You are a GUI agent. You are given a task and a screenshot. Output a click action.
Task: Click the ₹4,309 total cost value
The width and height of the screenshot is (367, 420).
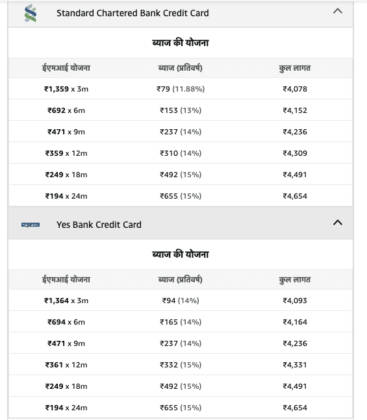(x=295, y=153)
